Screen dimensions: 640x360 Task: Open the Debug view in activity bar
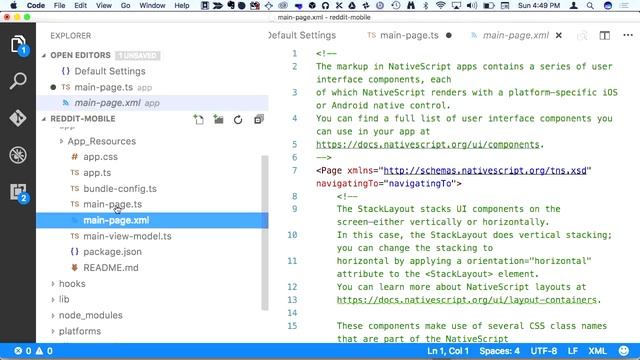[x=18, y=155]
